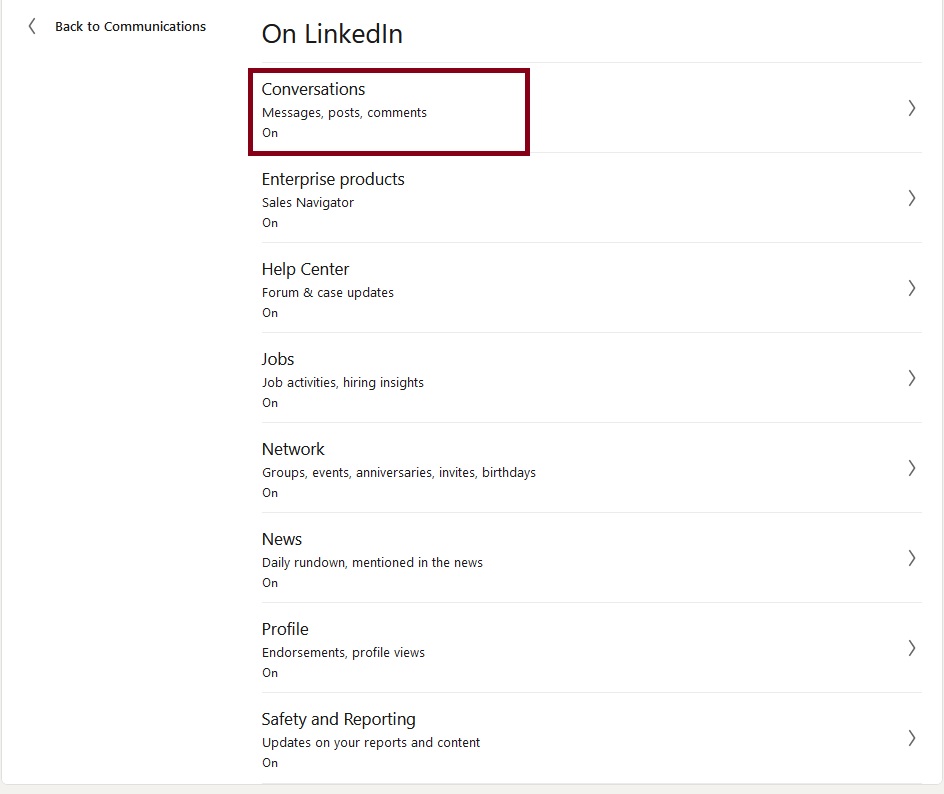
Task: Click the Safety and Reporting chevron icon
Action: 911,738
